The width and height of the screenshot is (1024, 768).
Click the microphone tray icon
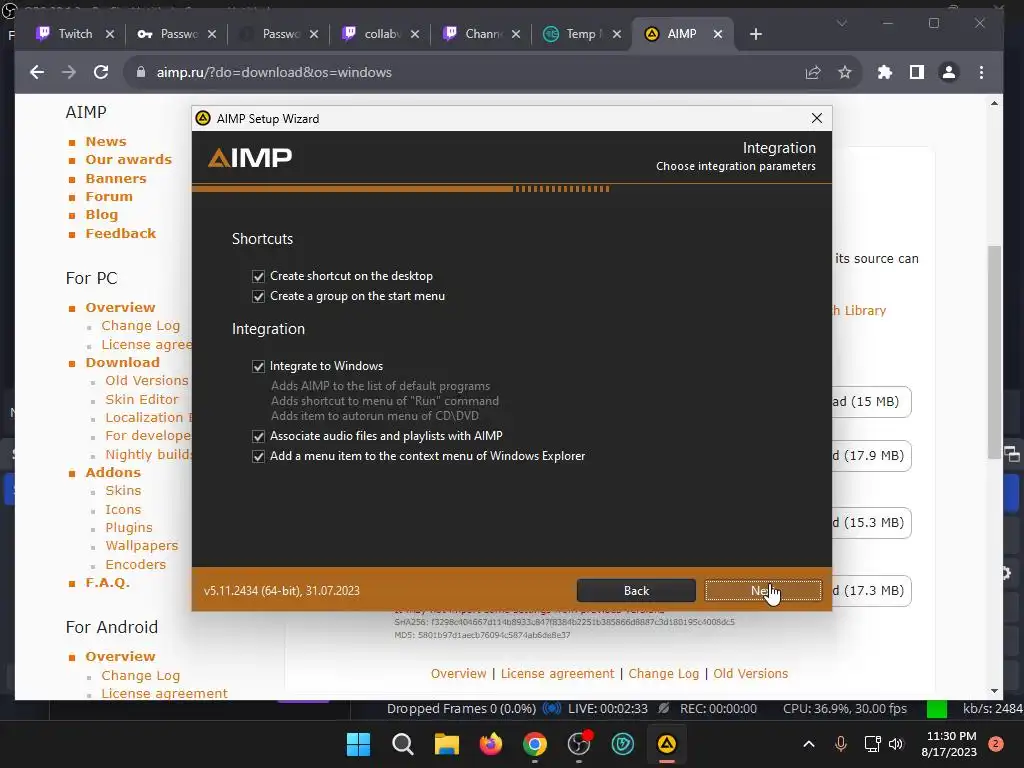[x=840, y=744]
